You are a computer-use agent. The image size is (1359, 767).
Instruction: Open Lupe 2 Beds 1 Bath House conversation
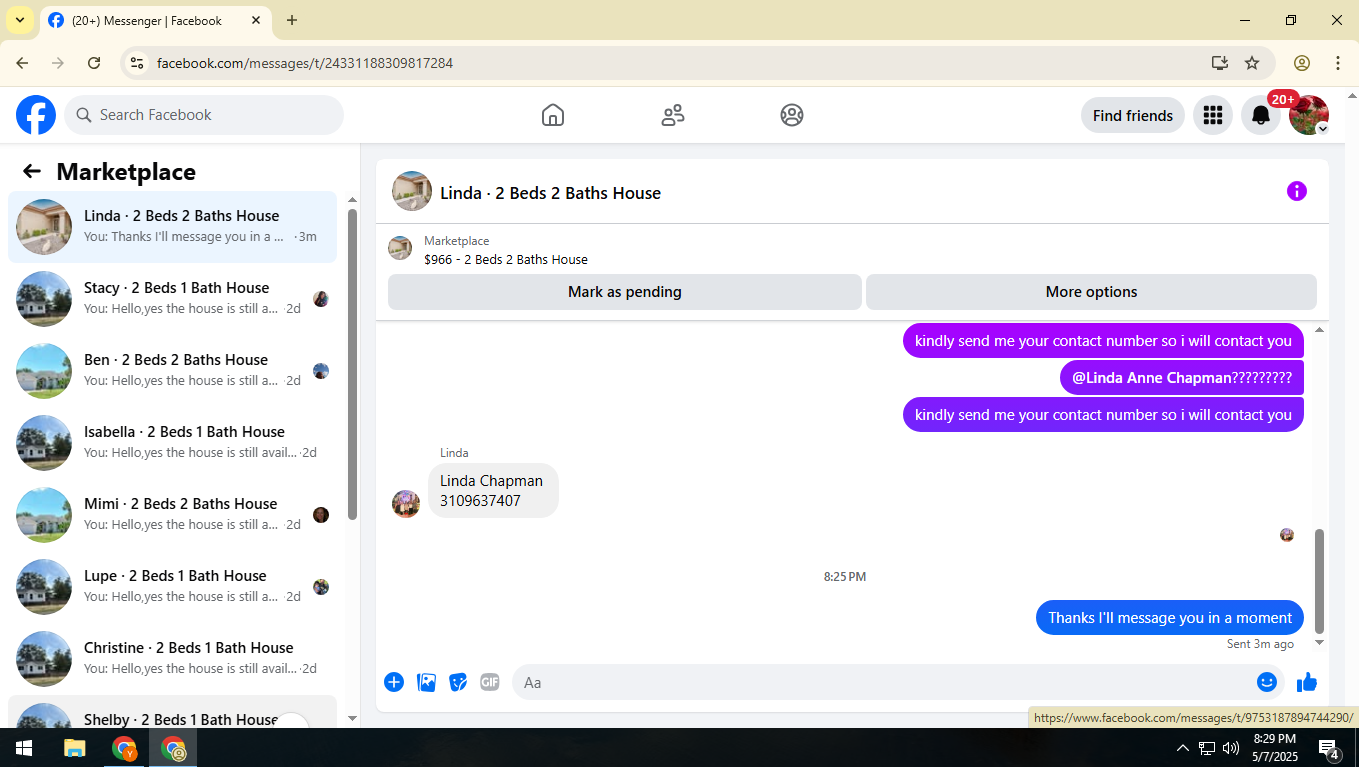(172, 587)
